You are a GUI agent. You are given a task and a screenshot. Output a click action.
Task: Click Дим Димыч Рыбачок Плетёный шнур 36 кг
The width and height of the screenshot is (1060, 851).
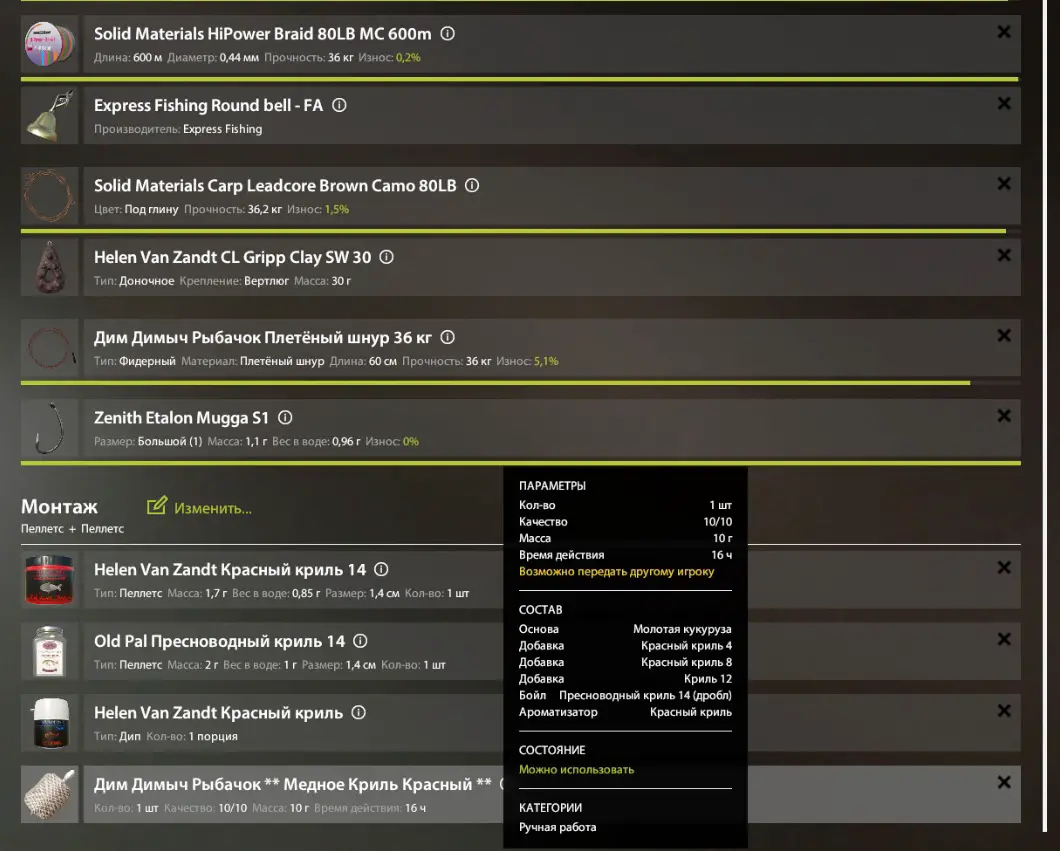point(262,337)
